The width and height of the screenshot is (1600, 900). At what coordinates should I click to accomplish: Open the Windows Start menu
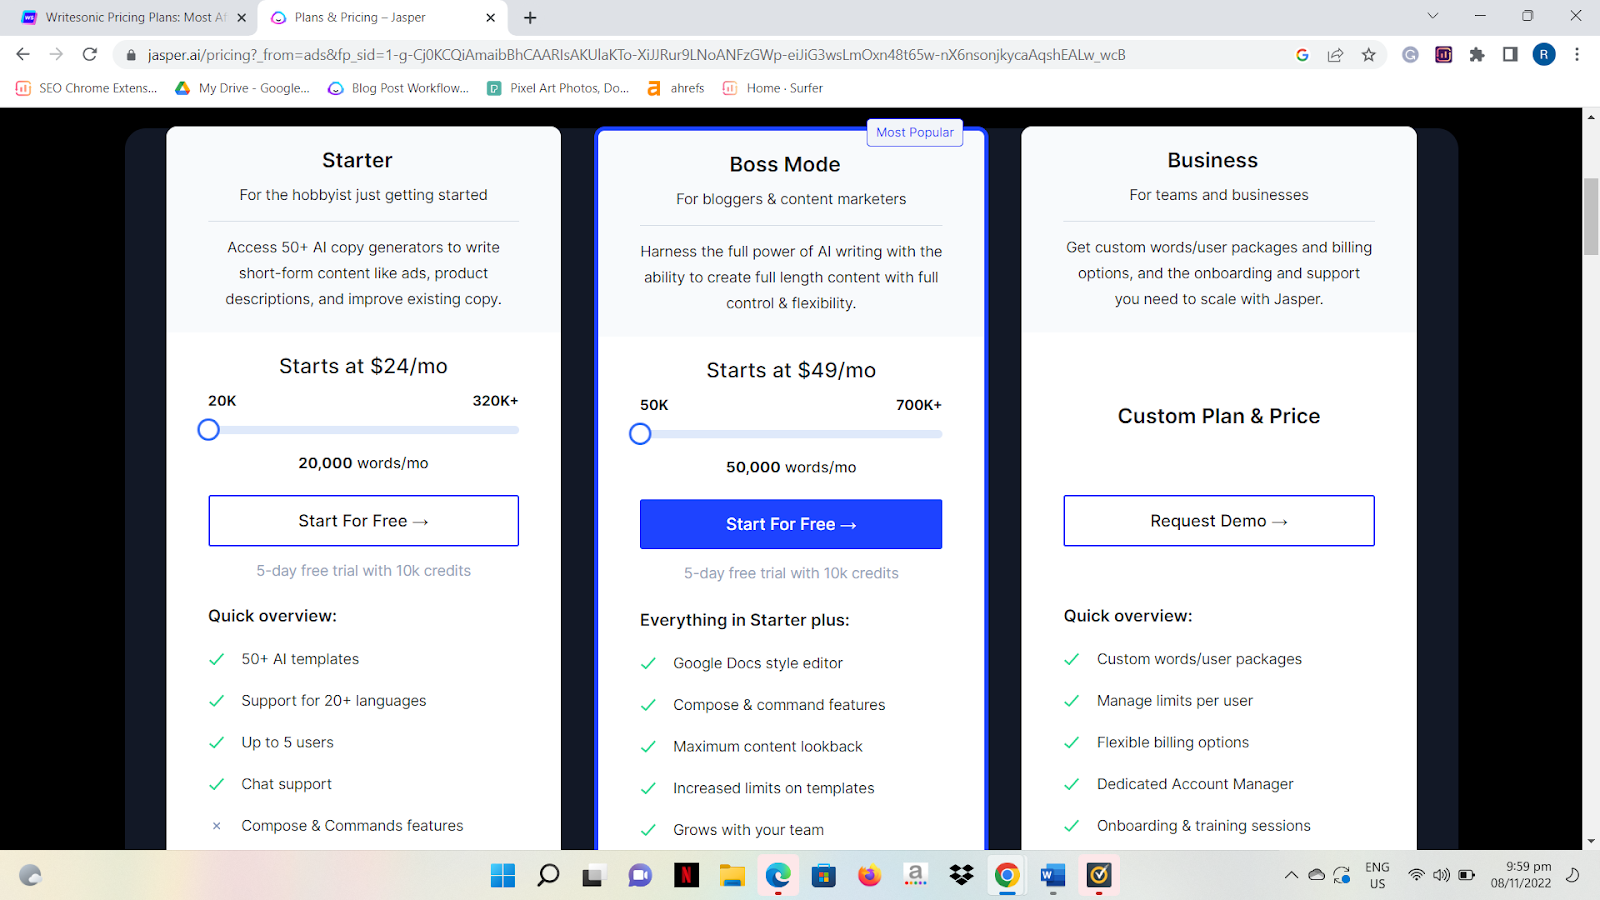point(503,876)
